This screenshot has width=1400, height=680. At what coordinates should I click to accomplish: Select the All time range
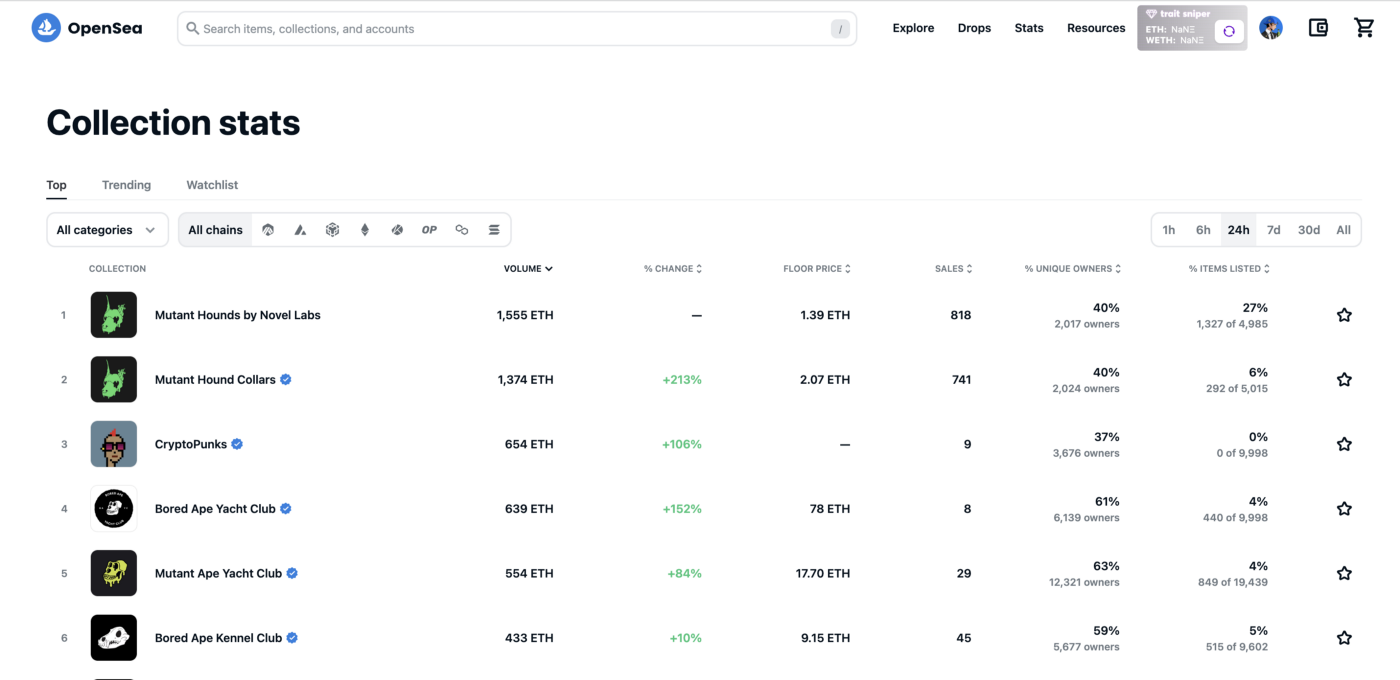point(1343,230)
